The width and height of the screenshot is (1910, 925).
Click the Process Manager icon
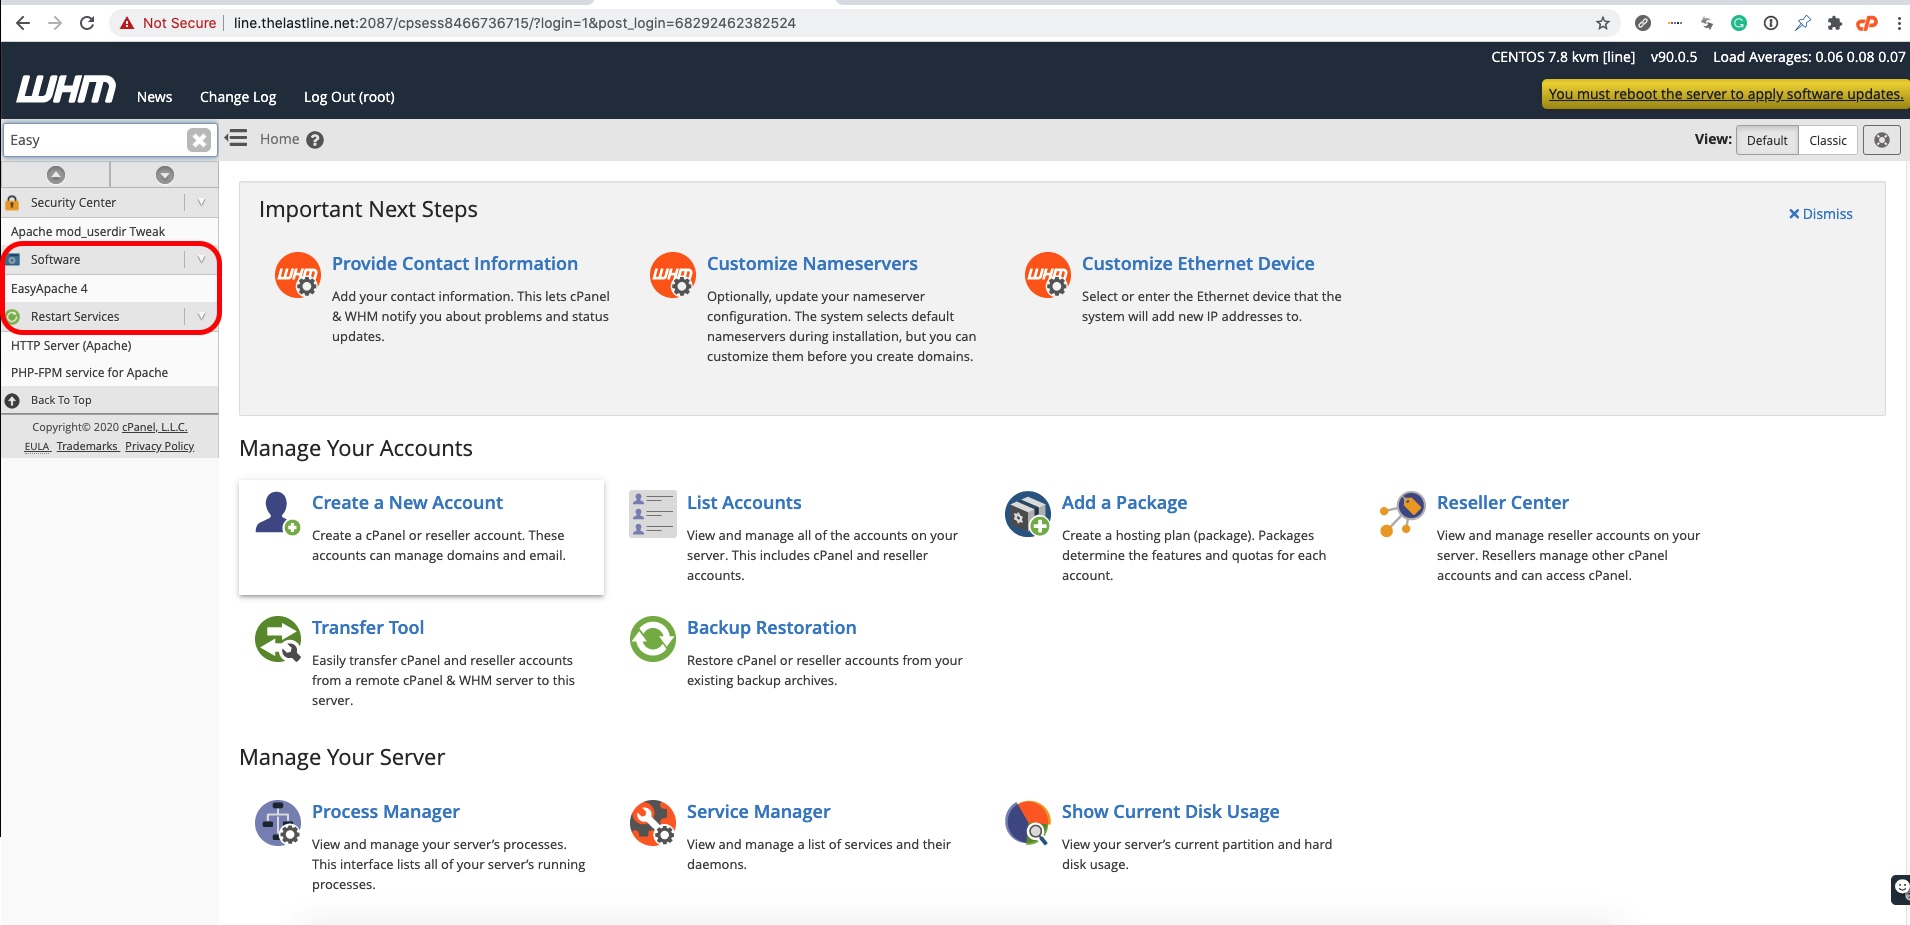(278, 823)
